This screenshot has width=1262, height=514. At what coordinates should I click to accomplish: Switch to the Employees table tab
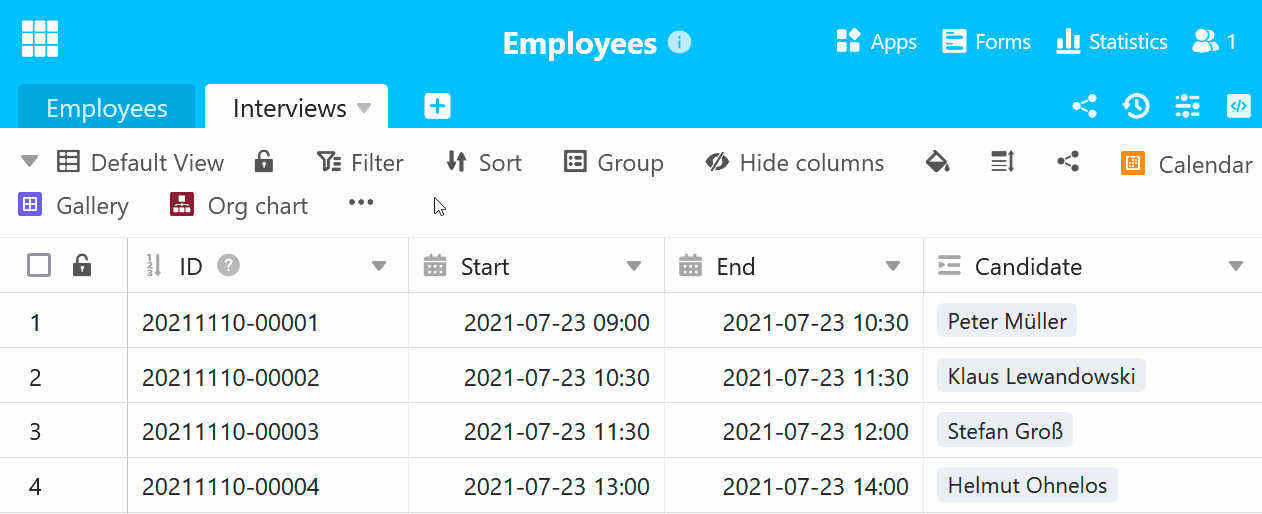coord(107,108)
